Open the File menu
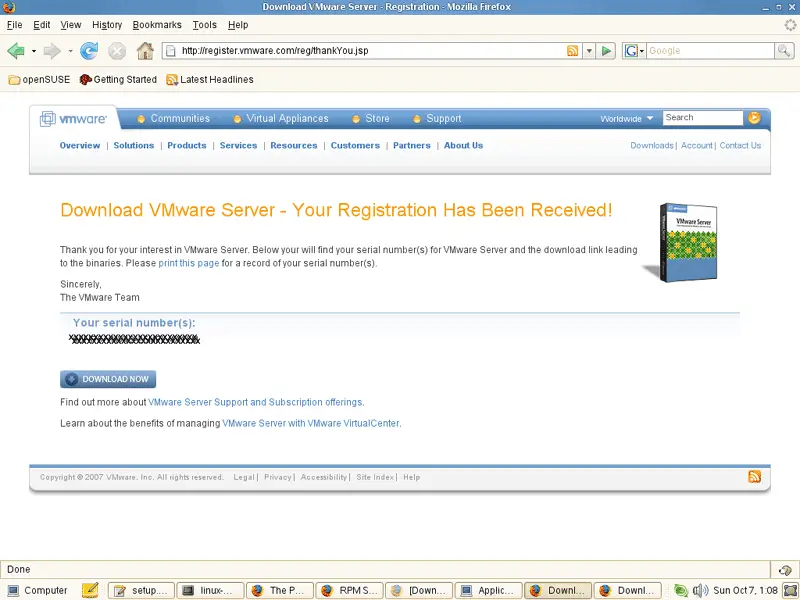 pos(14,24)
